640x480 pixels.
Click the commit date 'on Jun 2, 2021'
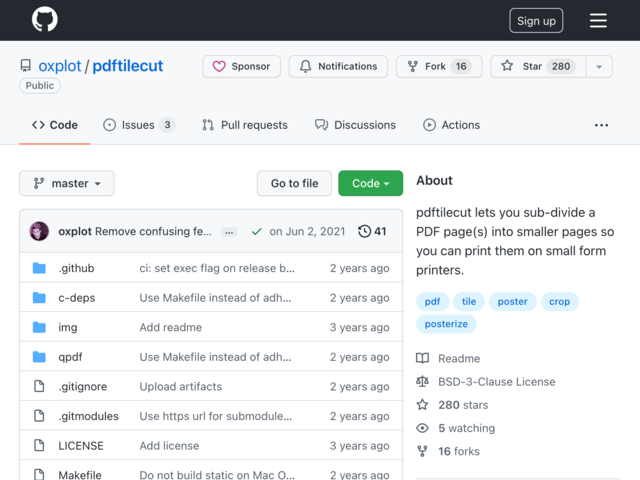(307, 231)
